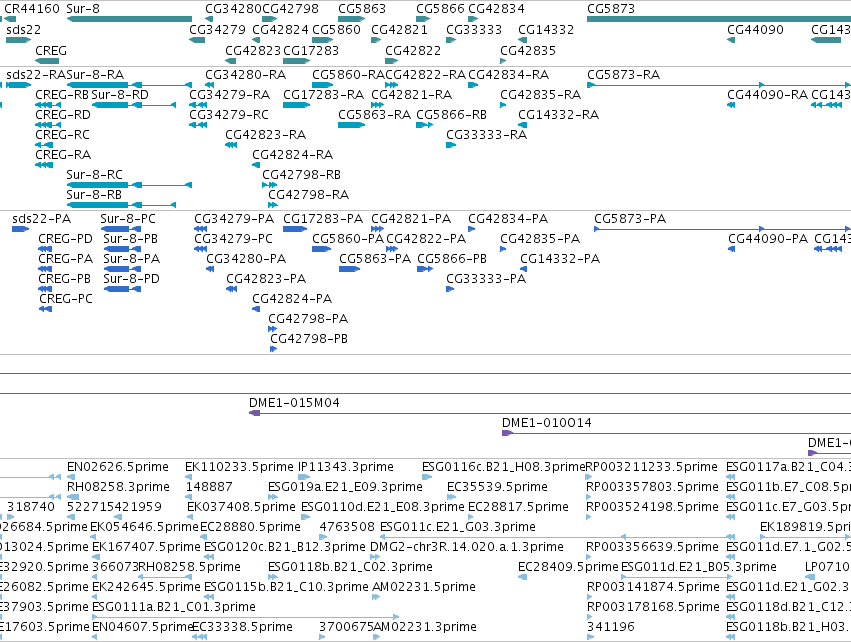
Task: Click protein CREG-PD
Action: coord(66,239)
